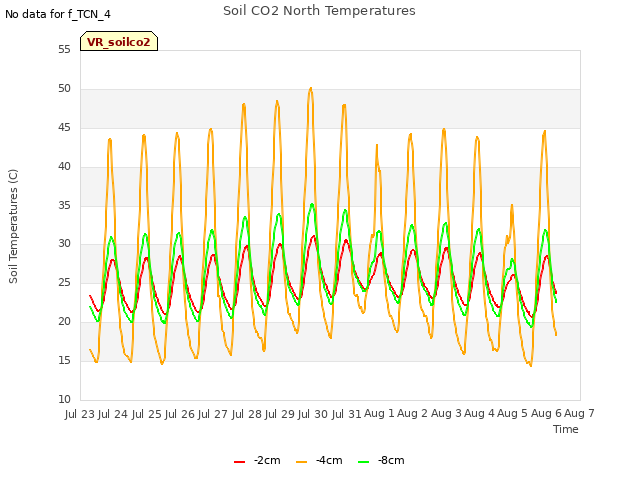Select the chart title Soil CO2 North Temperatures
Image resolution: width=640 pixels, height=480 pixels.
click(x=319, y=11)
